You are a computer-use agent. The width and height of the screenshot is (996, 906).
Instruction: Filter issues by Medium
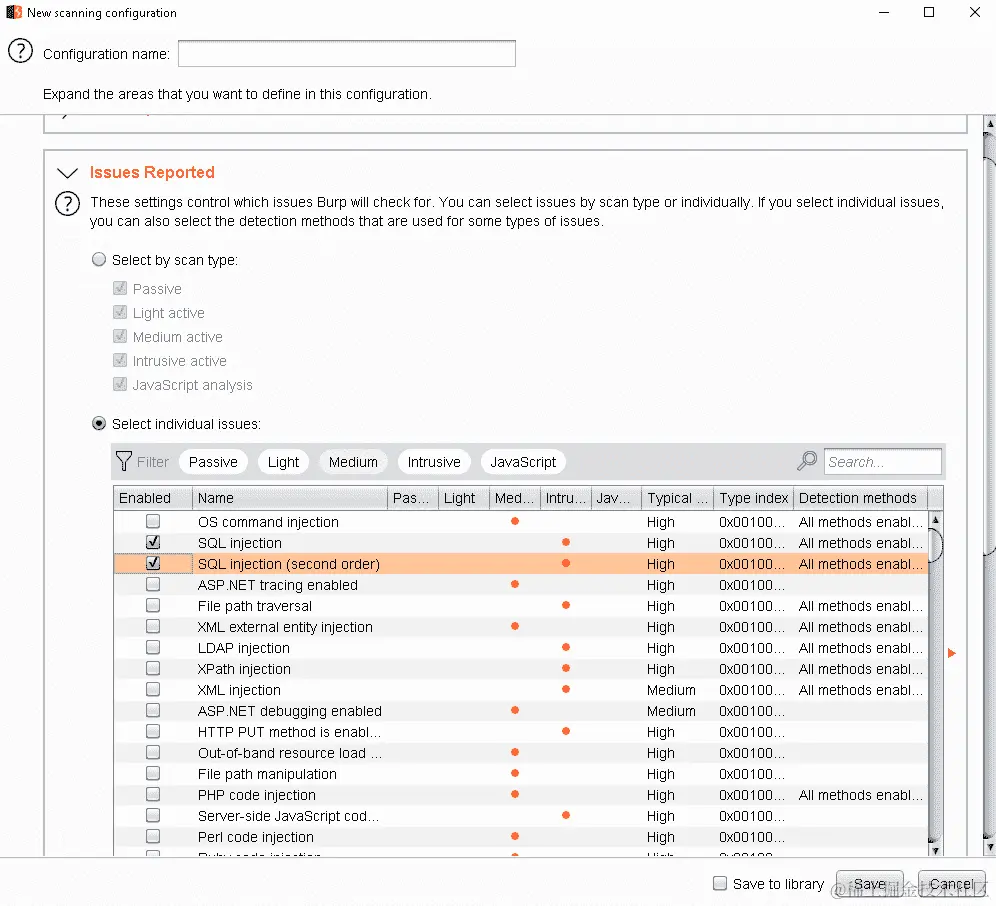[353, 462]
